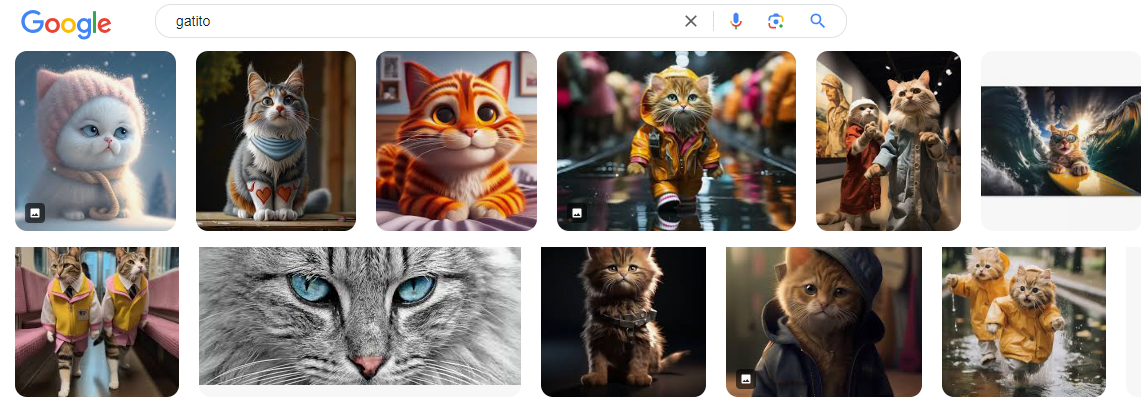Open the gray cat blue eyes close-up
This screenshot has width=1141, height=411.
pyautogui.click(x=360, y=316)
